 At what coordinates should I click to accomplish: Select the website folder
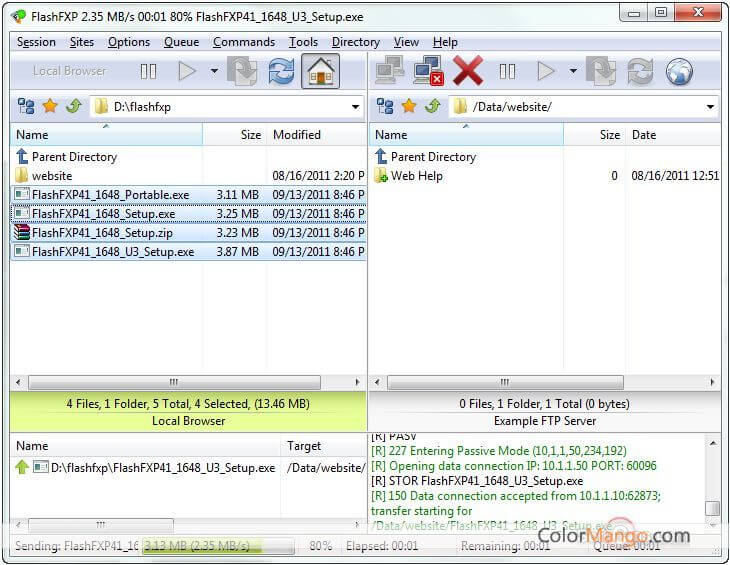coord(189,176)
